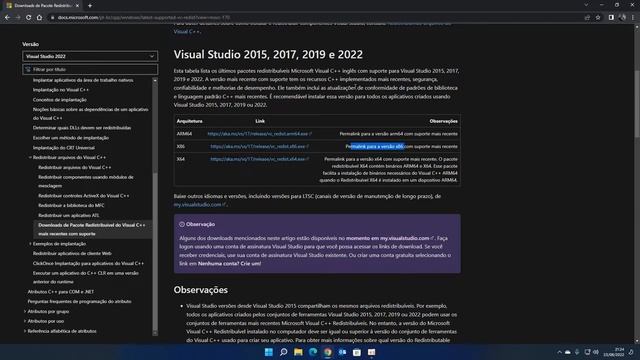Click the X86 vc_redist download link
640x360 pixels.
click(260, 146)
